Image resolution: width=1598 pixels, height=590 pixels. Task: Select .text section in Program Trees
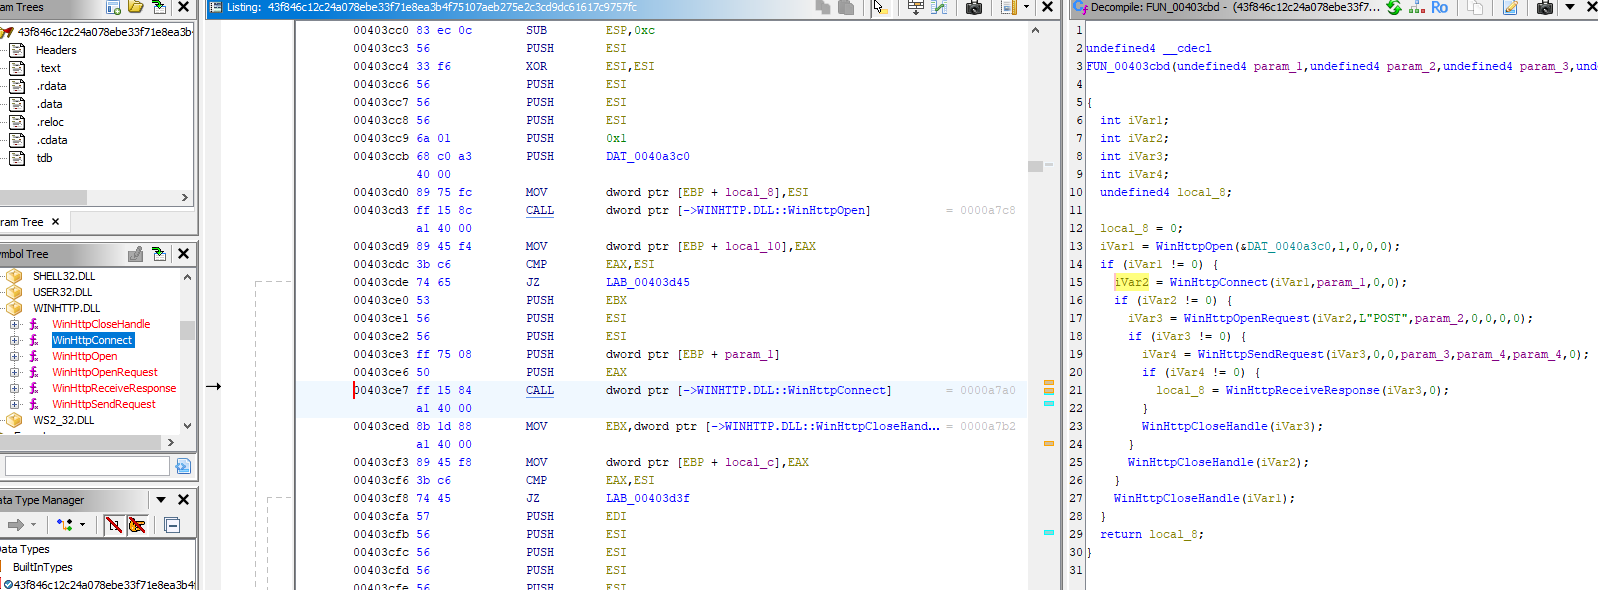[x=49, y=68]
